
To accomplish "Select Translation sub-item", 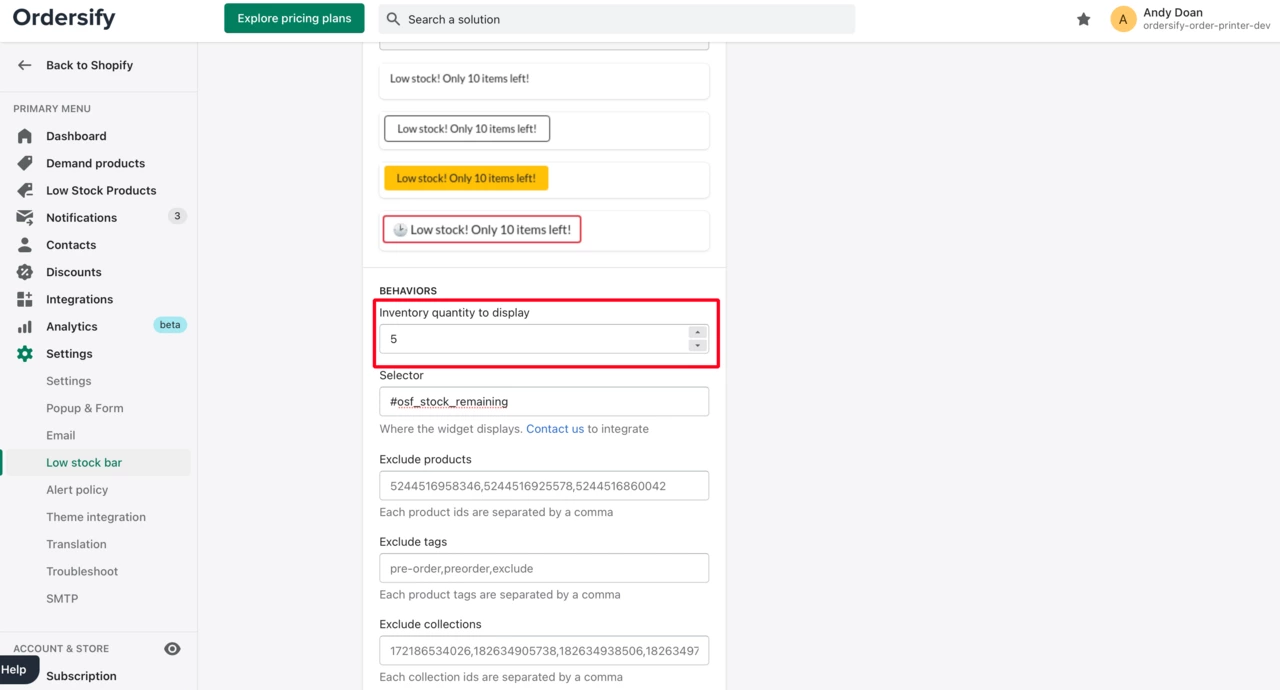I will (76, 544).
